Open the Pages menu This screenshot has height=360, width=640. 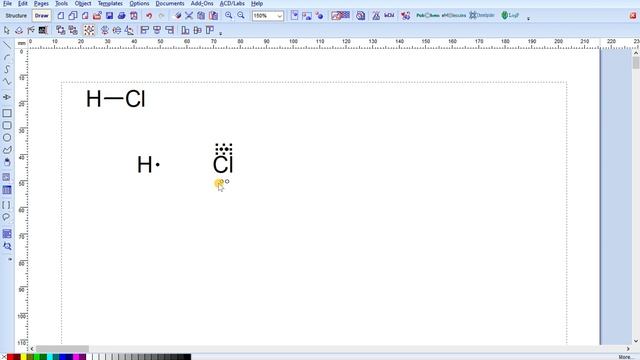tap(41, 3)
